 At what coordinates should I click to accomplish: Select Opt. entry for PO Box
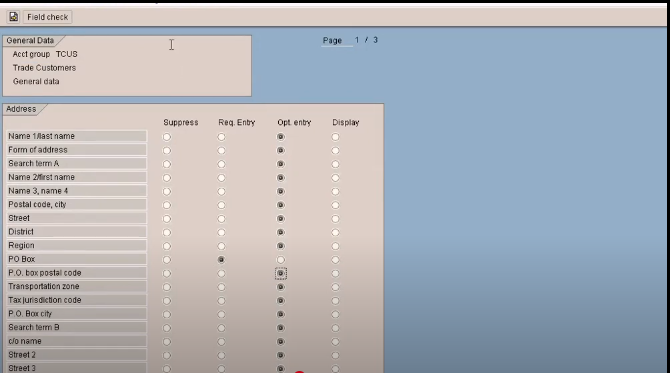(x=281, y=260)
